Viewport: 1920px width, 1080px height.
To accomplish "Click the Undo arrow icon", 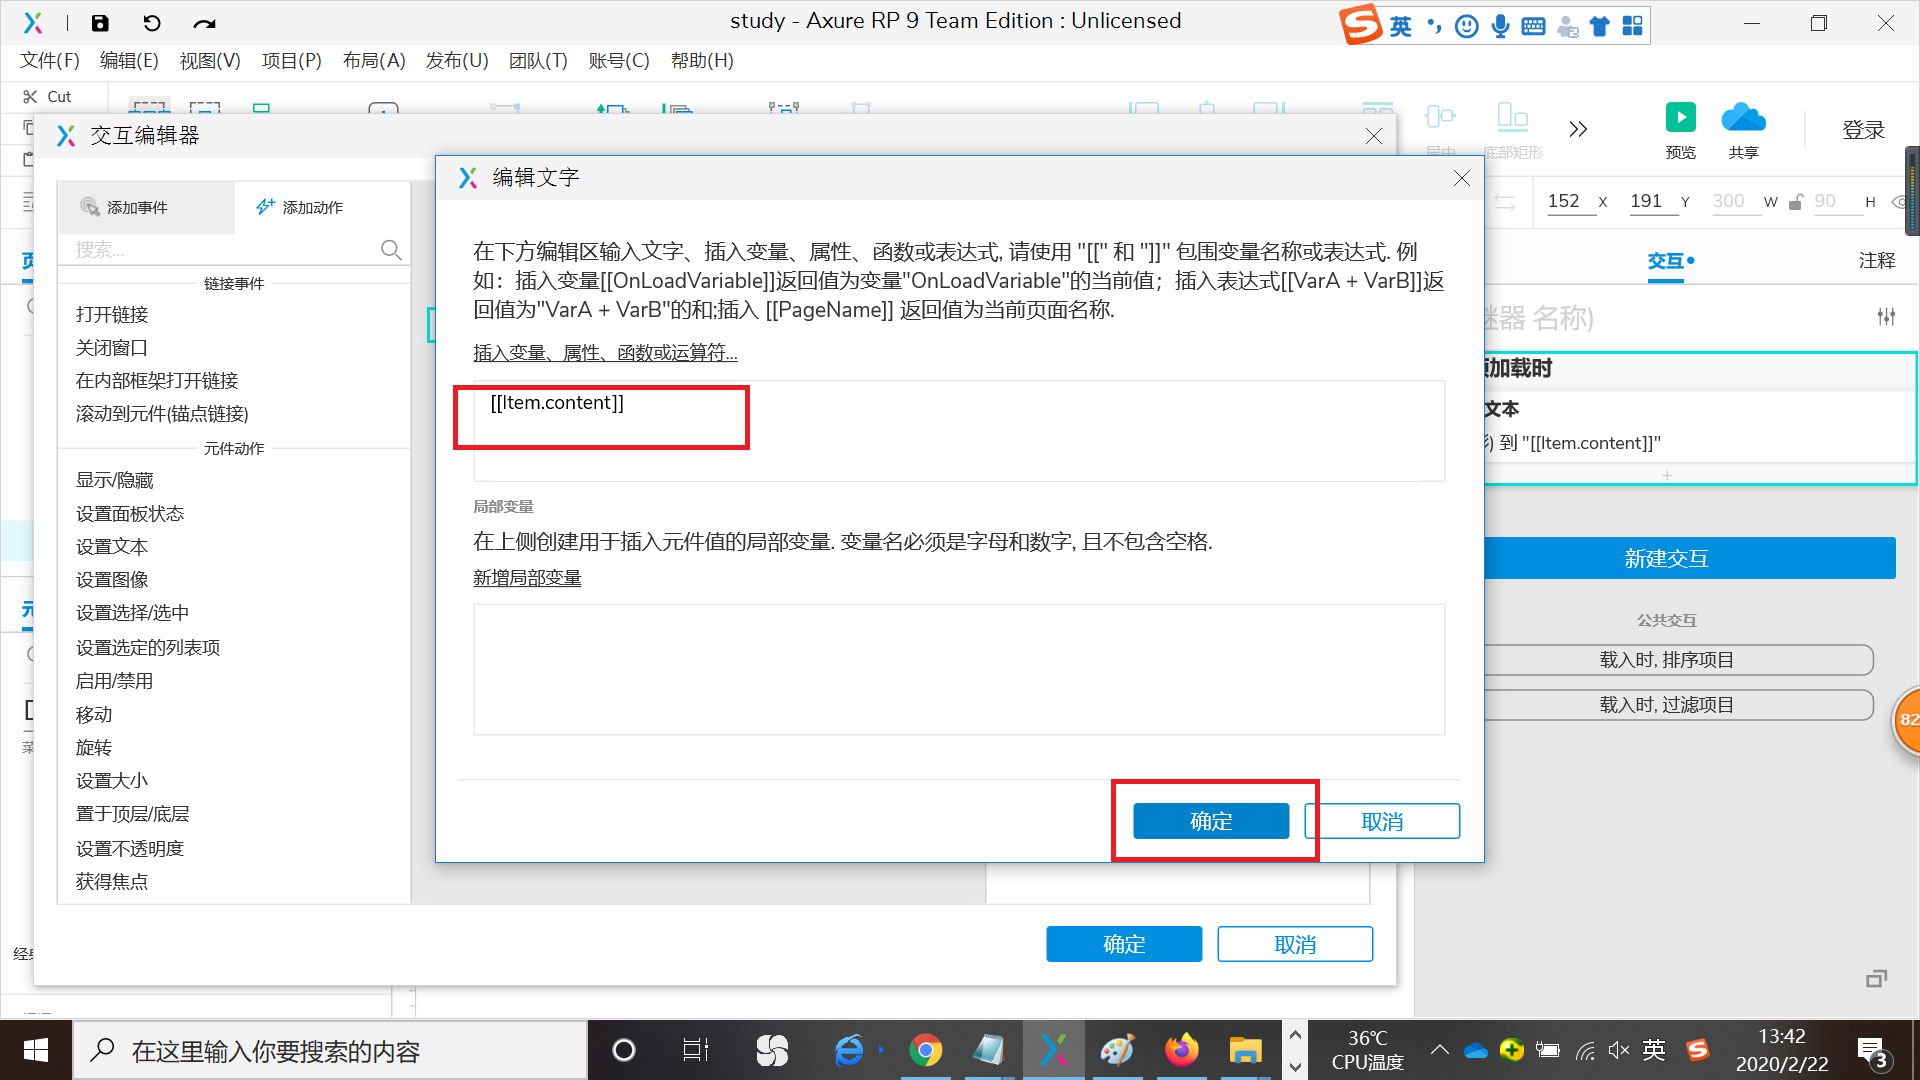I will click(x=151, y=22).
